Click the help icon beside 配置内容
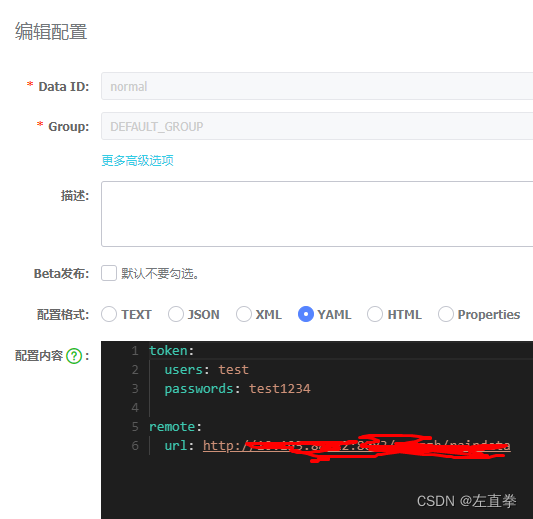The height and width of the screenshot is (519, 533). click(x=74, y=356)
